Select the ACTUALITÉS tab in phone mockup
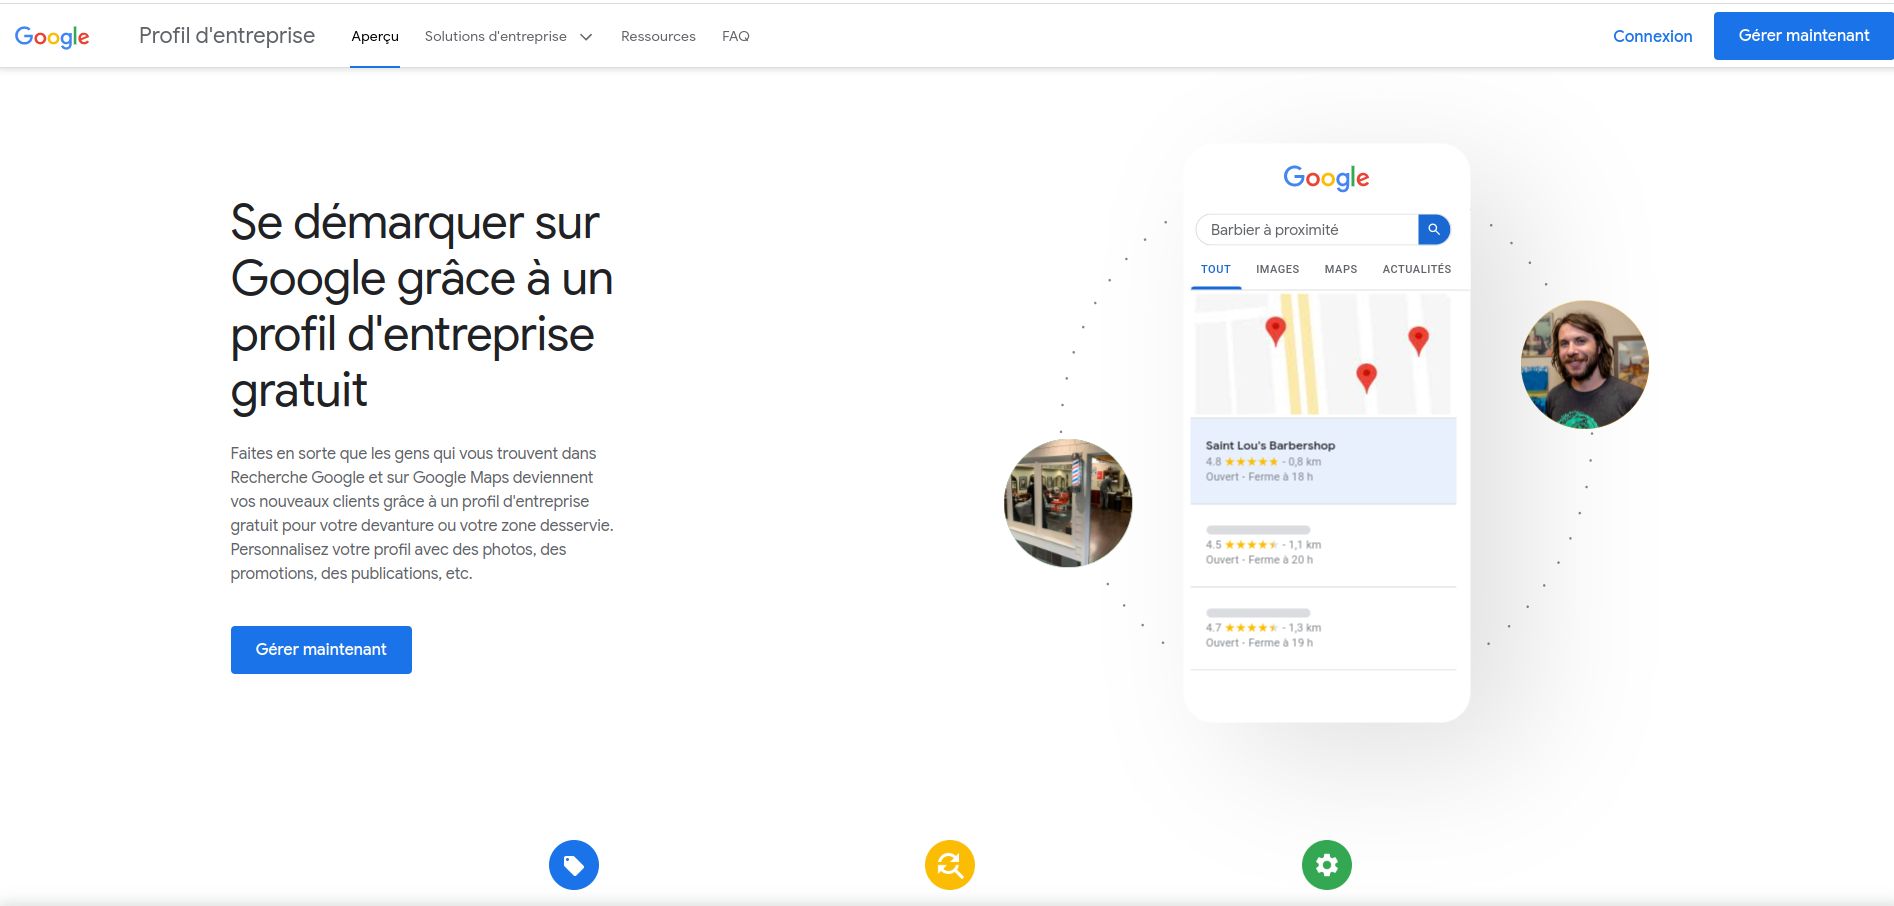The height and width of the screenshot is (906, 1894). tap(1417, 269)
